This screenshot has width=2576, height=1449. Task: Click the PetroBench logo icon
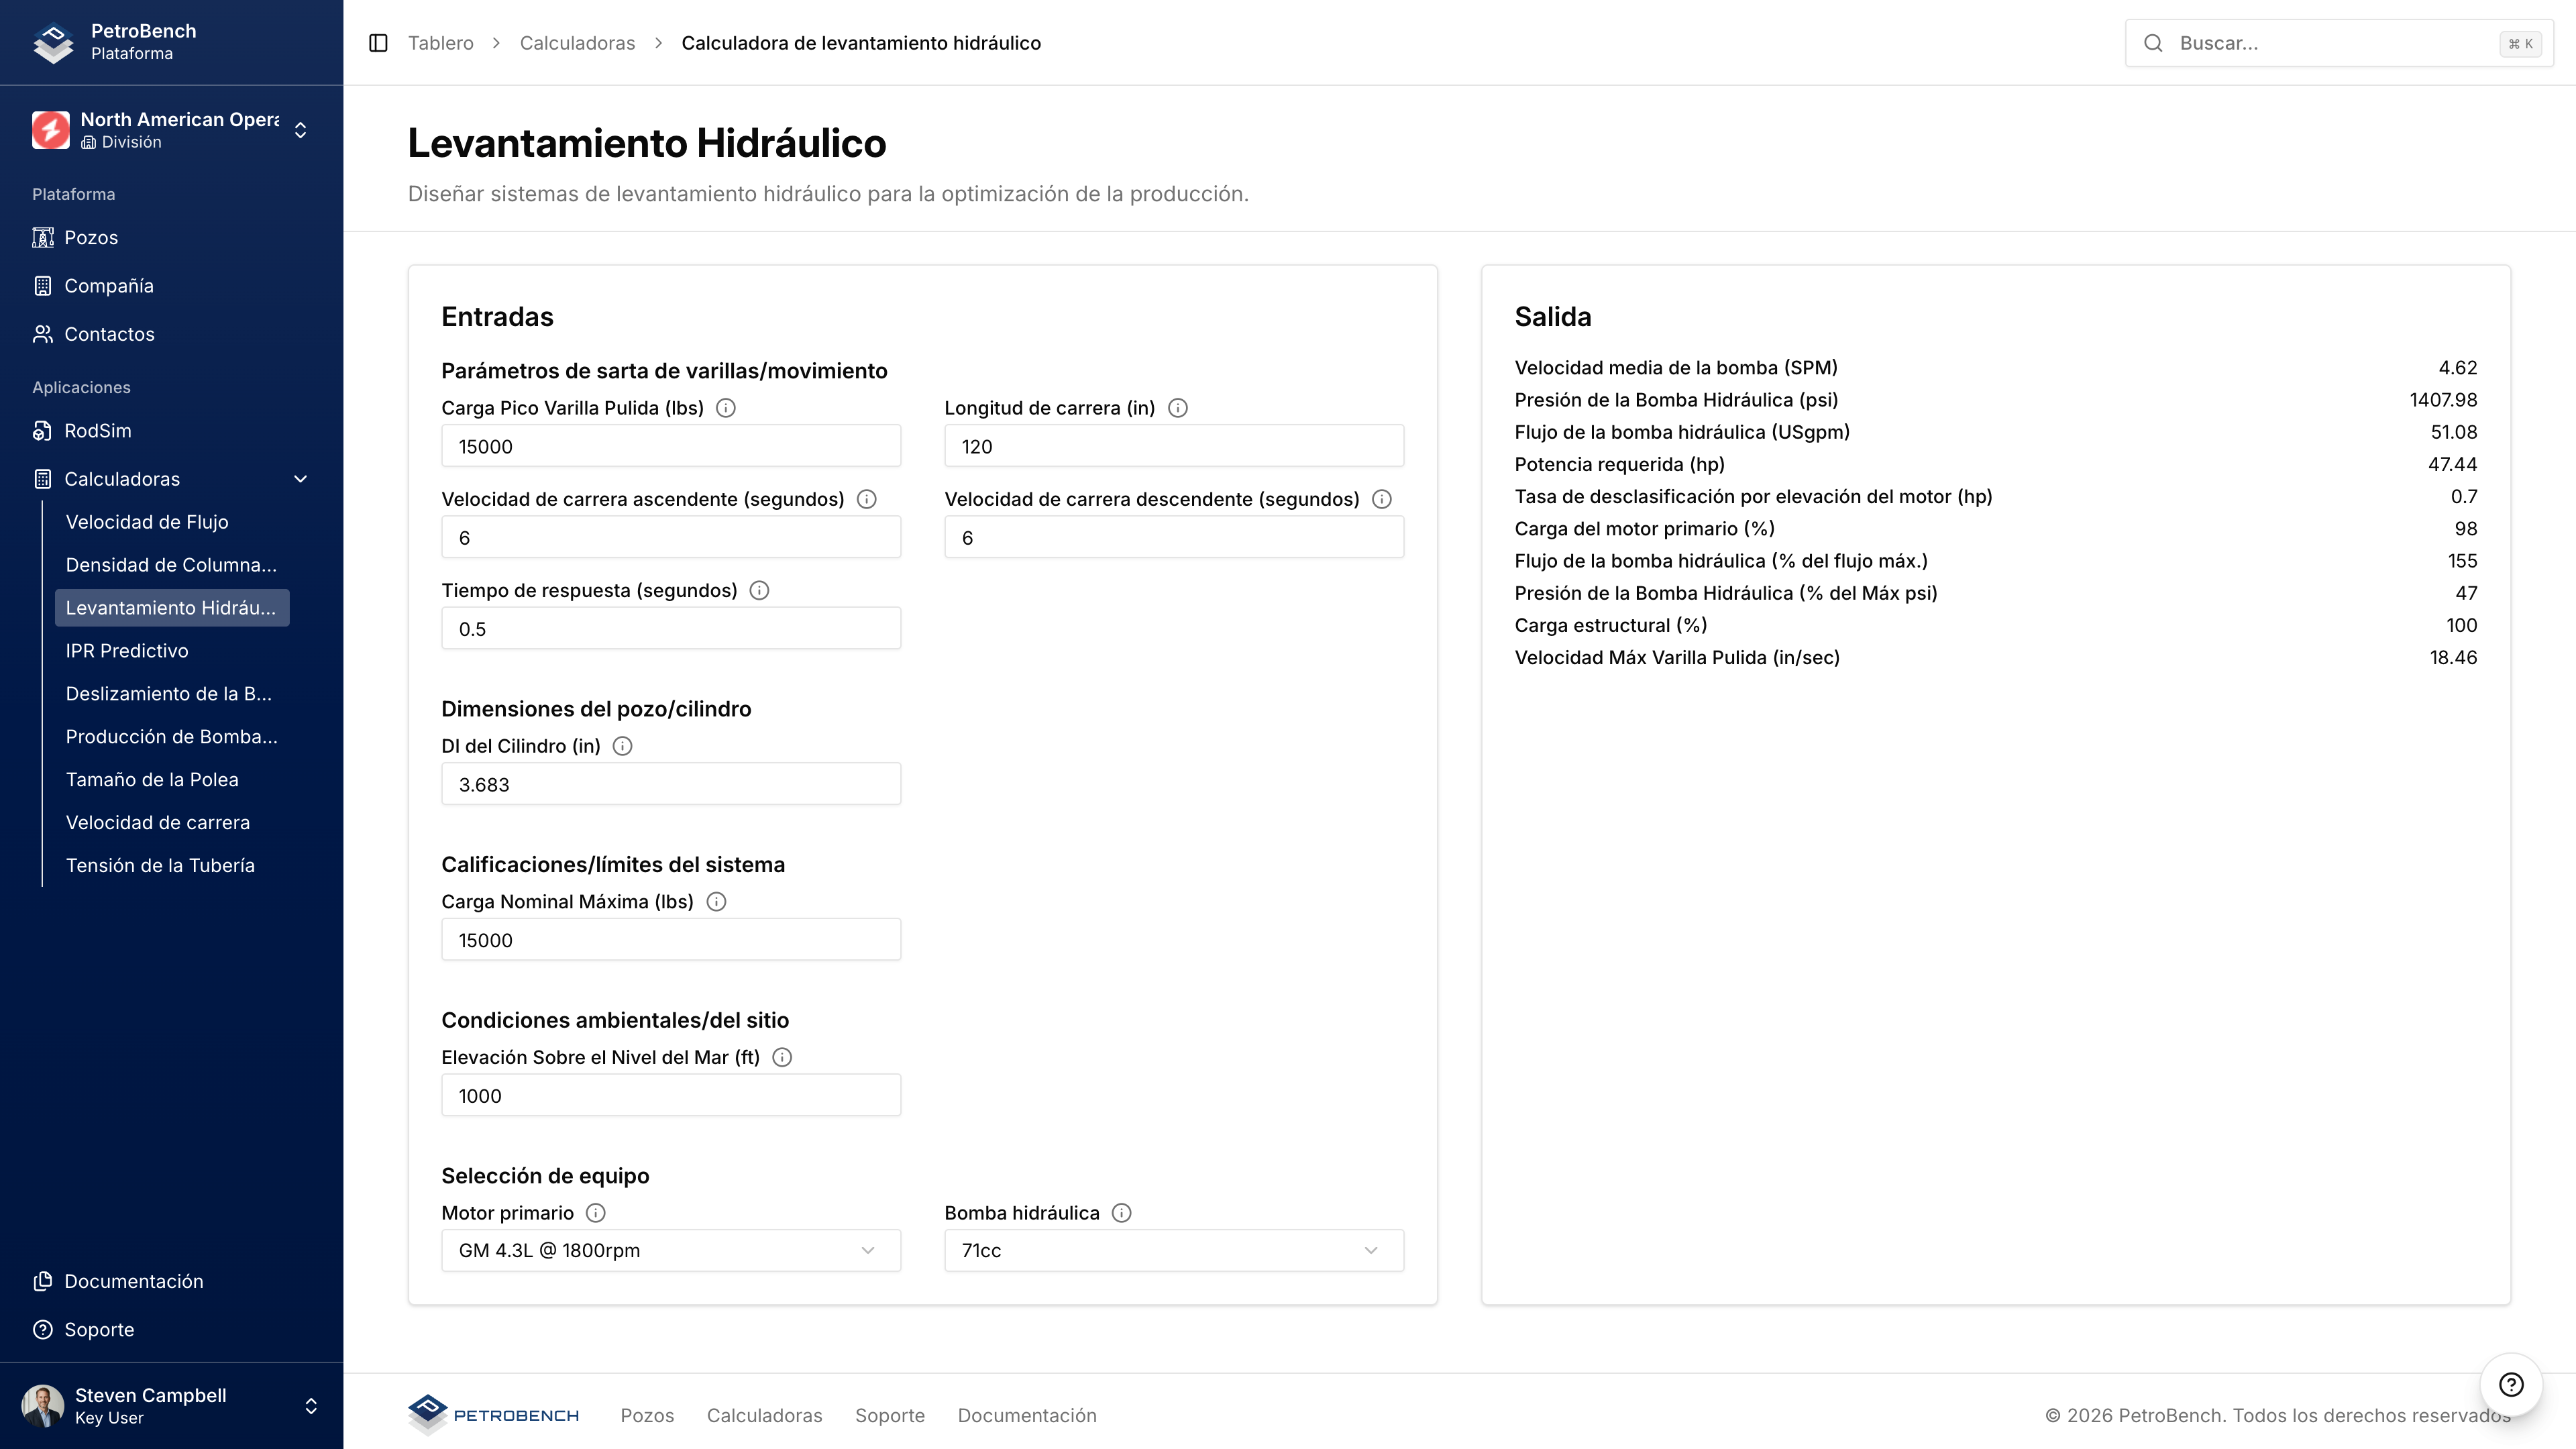pyautogui.click(x=52, y=42)
